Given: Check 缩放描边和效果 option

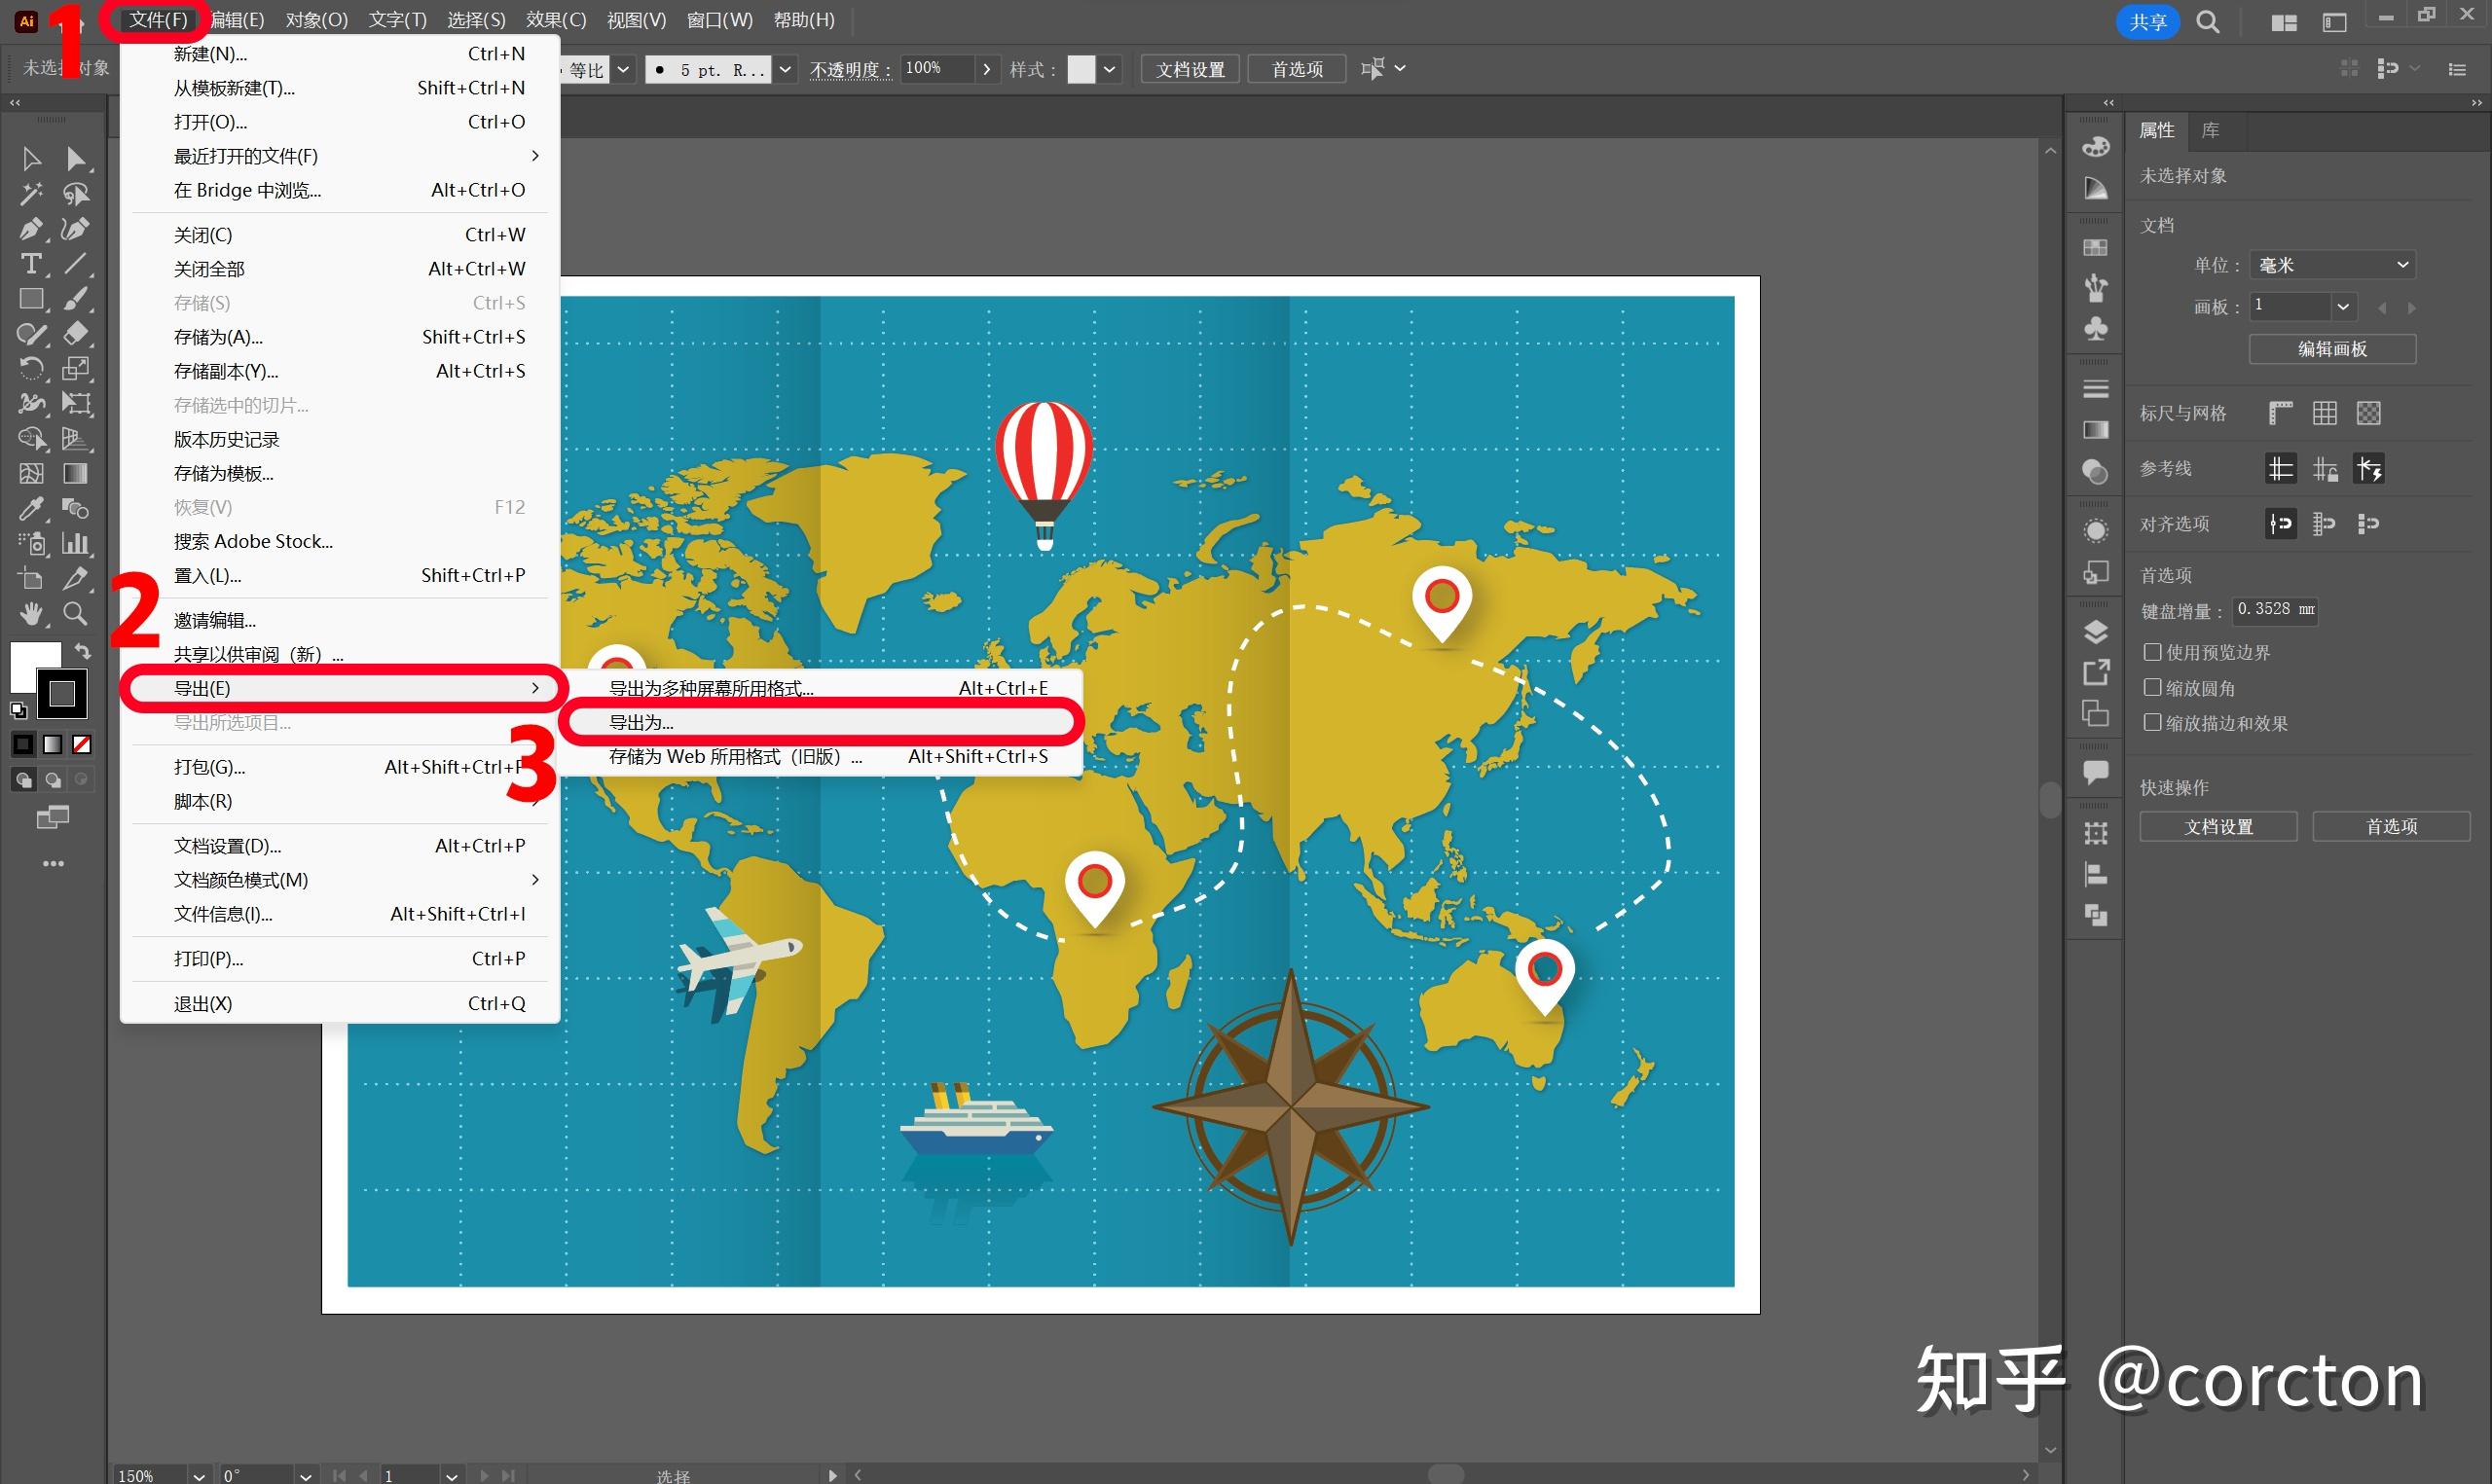Looking at the screenshot, I should point(2152,722).
